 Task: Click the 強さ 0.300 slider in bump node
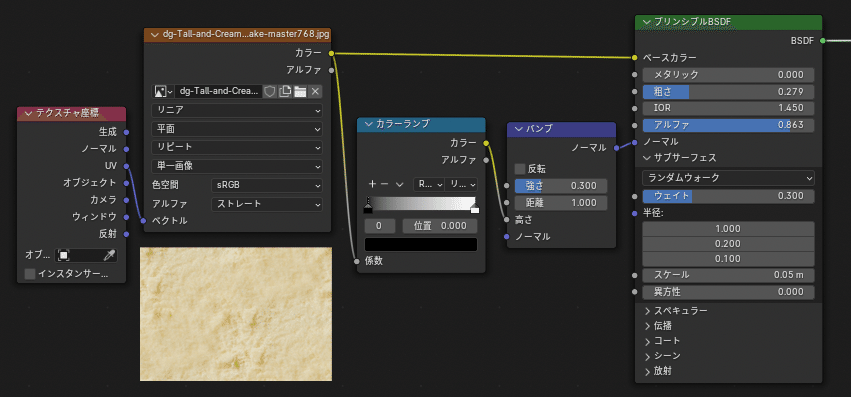(x=561, y=186)
